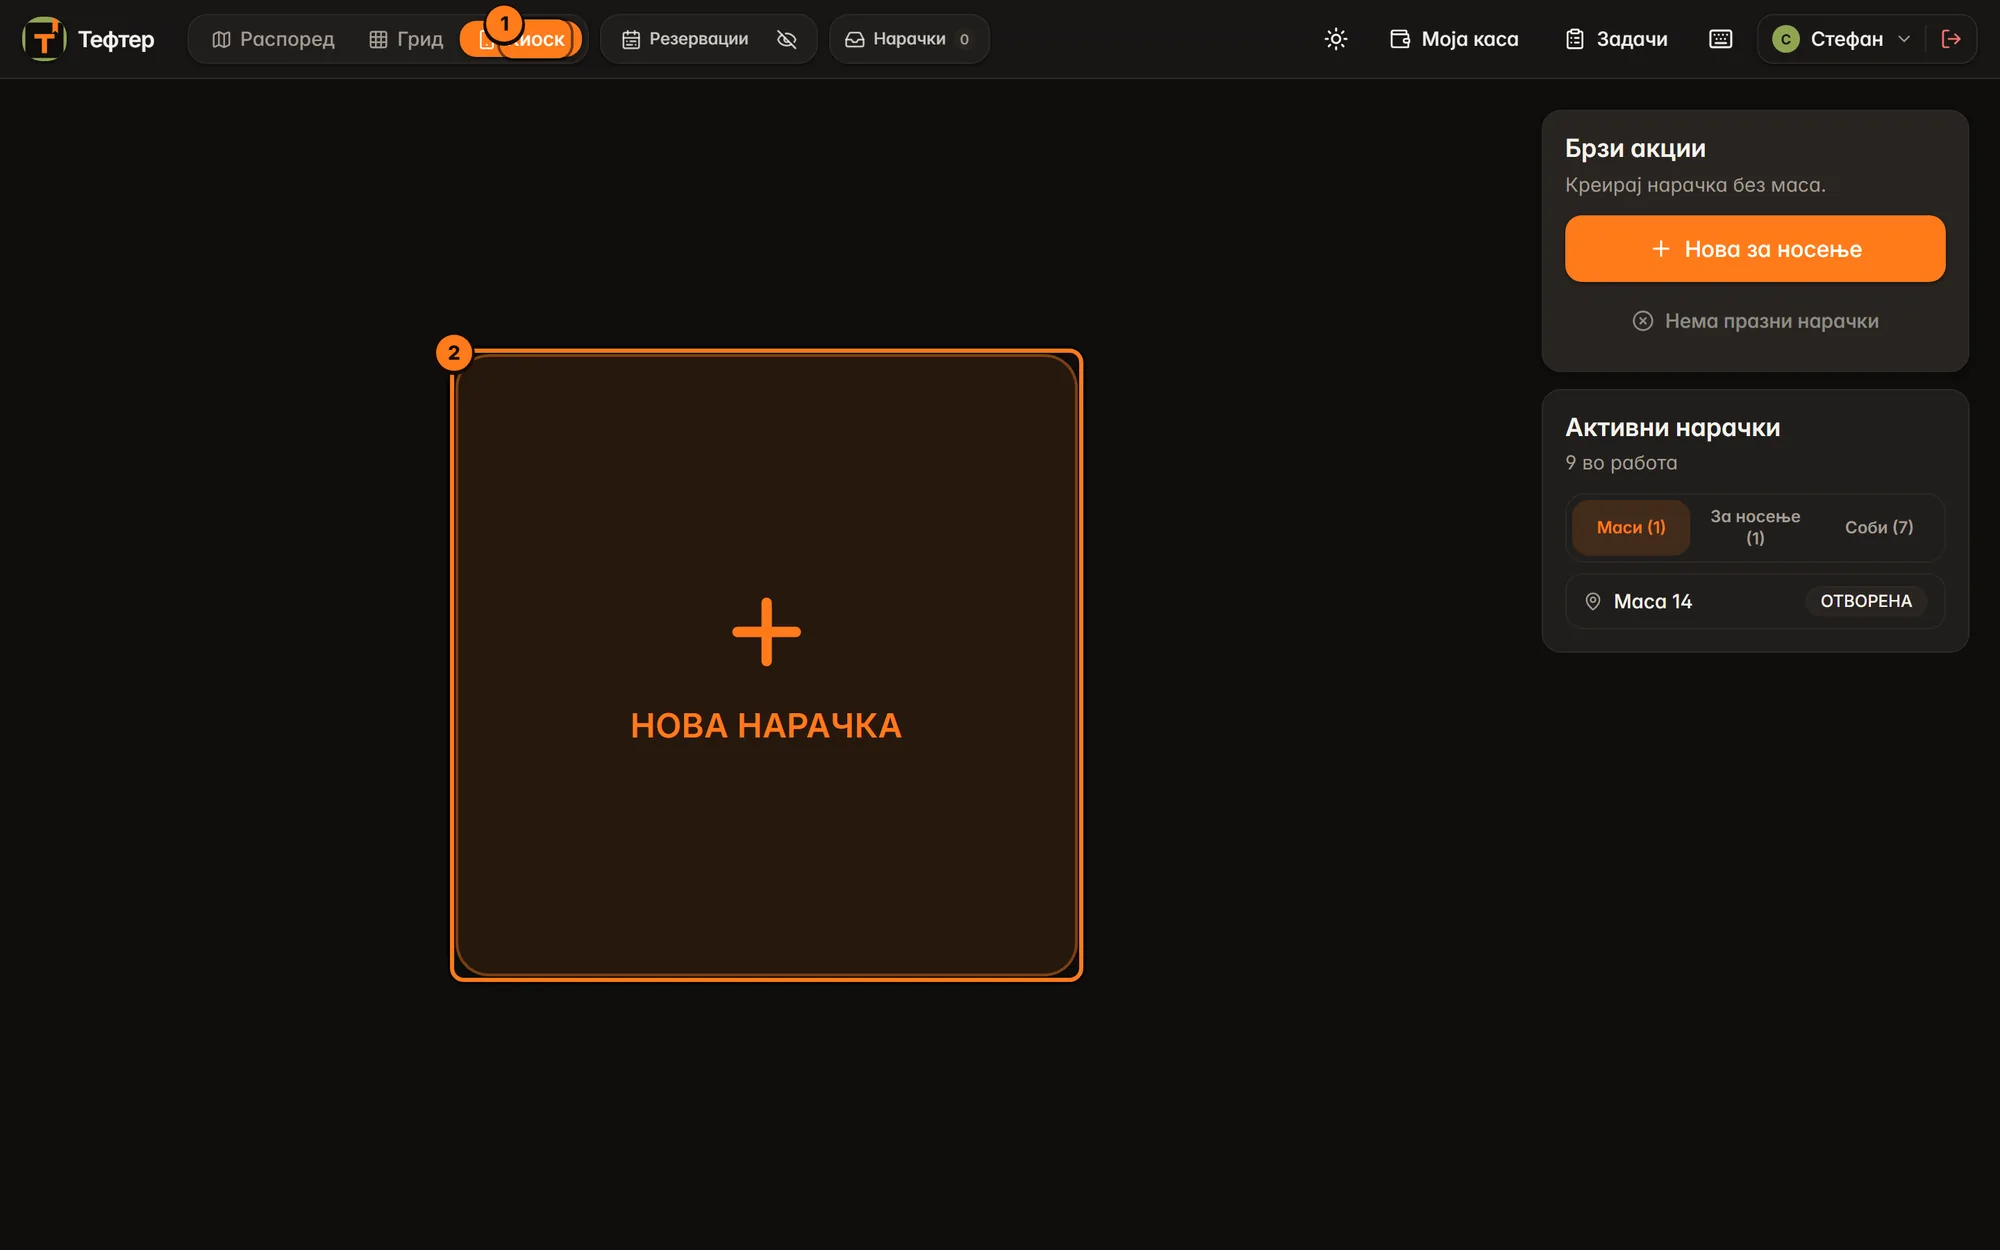Click the Нема празни нарачки text

pyautogui.click(x=1771, y=321)
